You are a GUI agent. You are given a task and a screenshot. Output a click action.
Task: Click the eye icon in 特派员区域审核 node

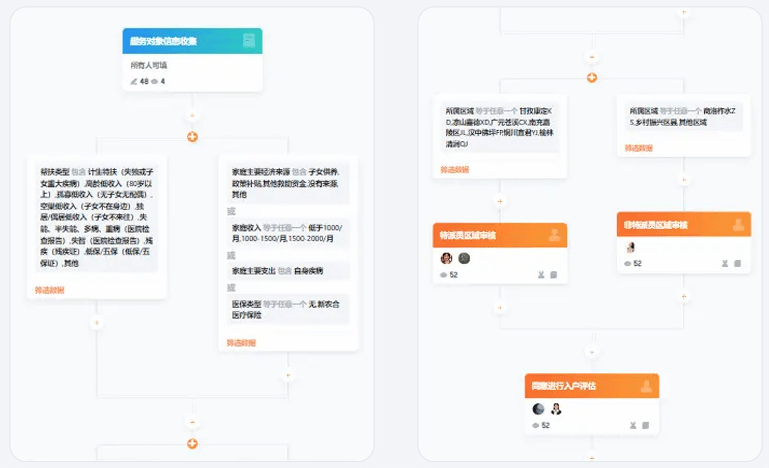pyautogui.click(x=445, y=274)
